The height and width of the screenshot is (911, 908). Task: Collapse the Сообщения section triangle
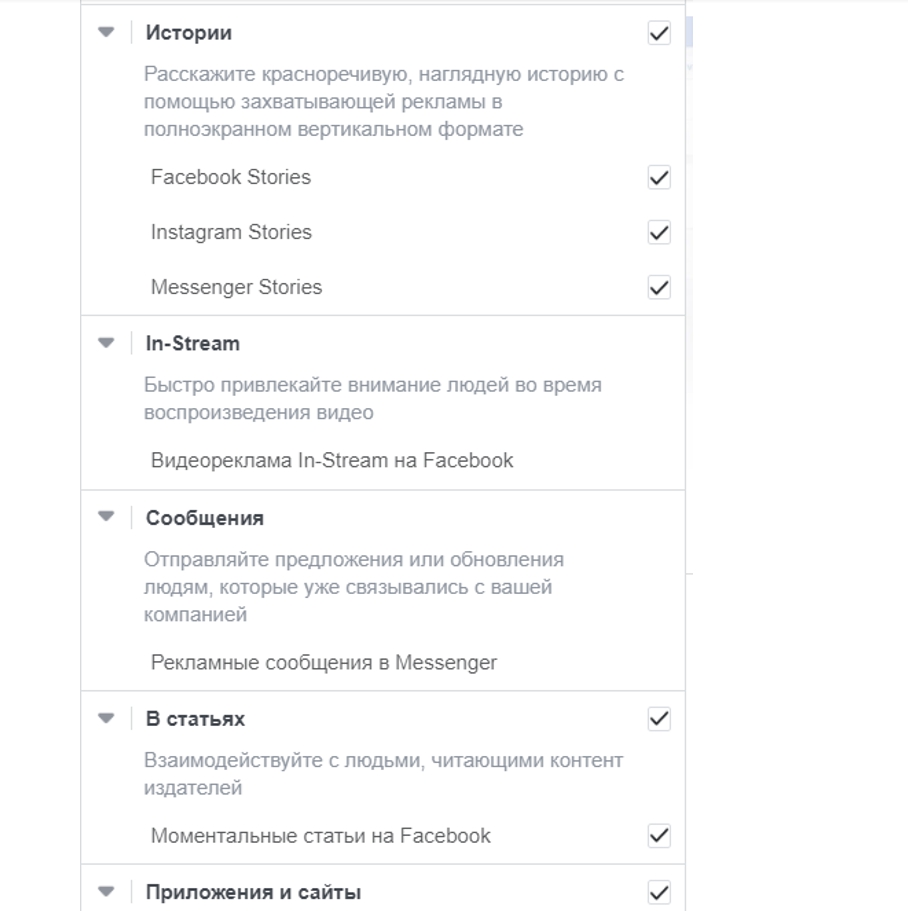[106, 518]
